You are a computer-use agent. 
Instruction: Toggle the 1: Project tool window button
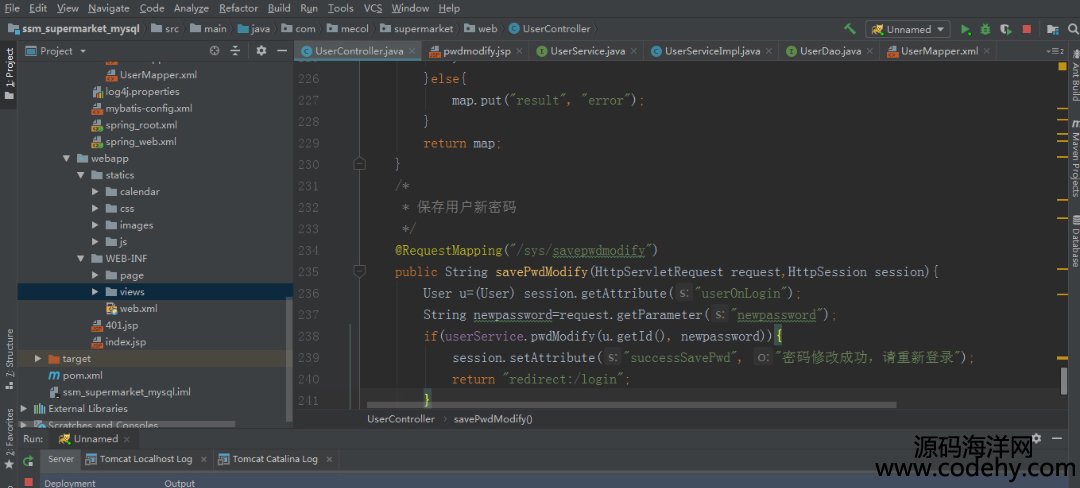pos(9,74)
